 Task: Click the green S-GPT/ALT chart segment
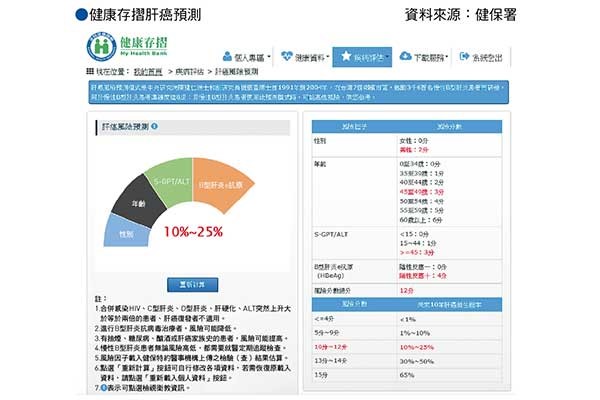click(x=168, y=182)
